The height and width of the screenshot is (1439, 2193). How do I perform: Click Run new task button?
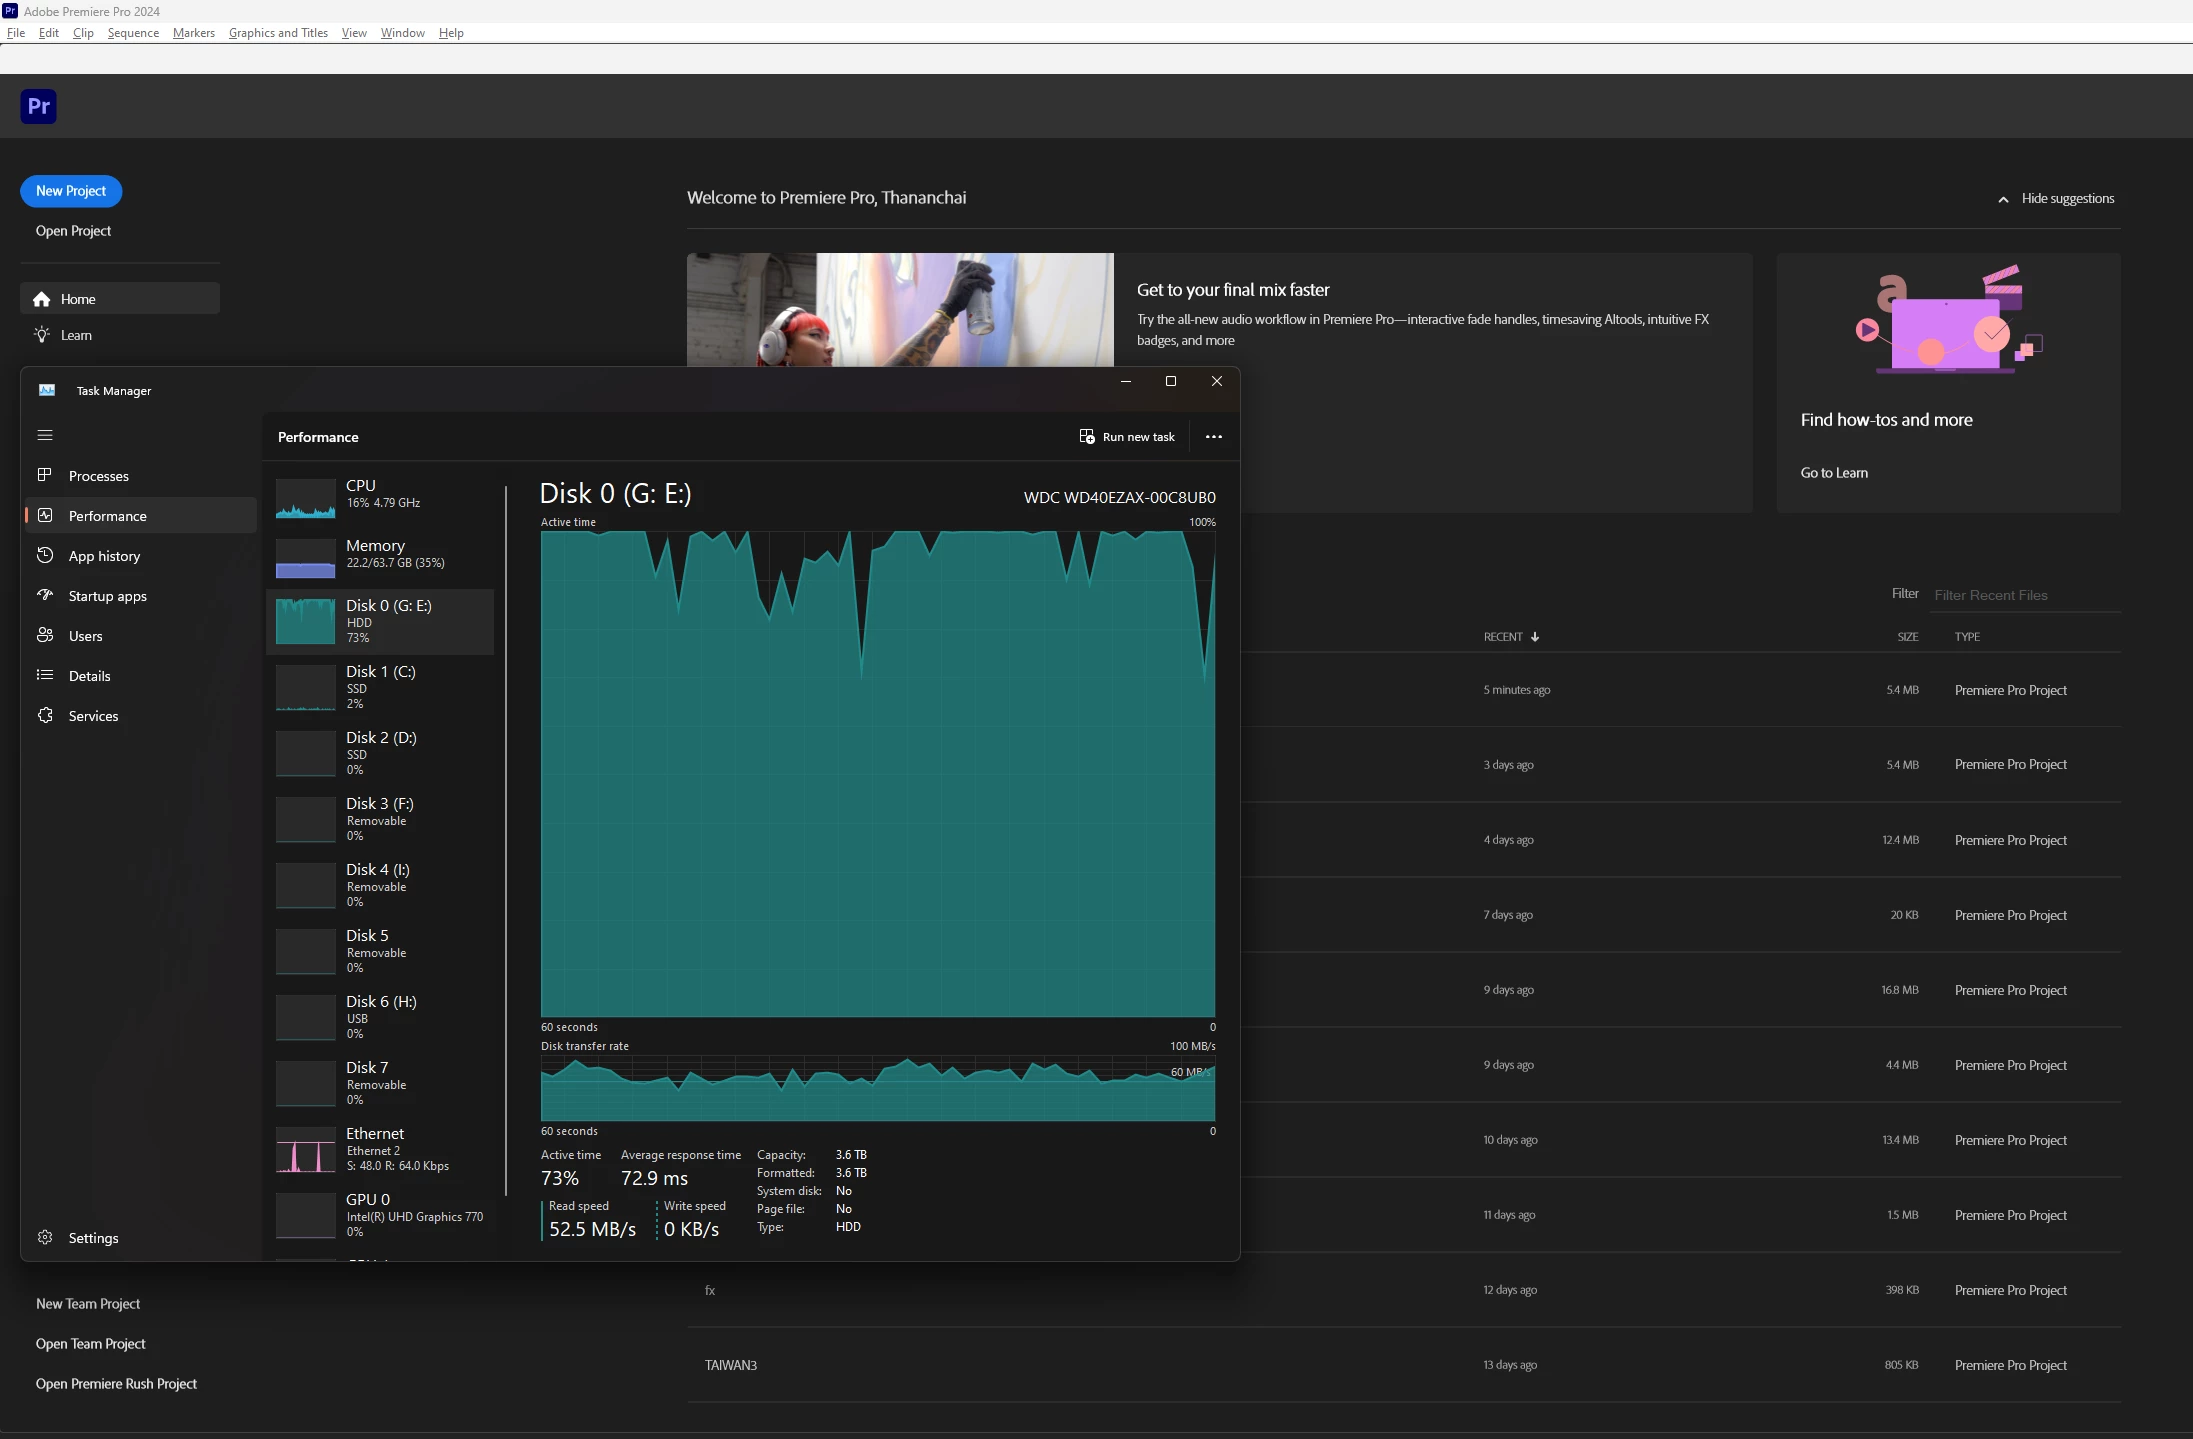tap(1127, 437)
